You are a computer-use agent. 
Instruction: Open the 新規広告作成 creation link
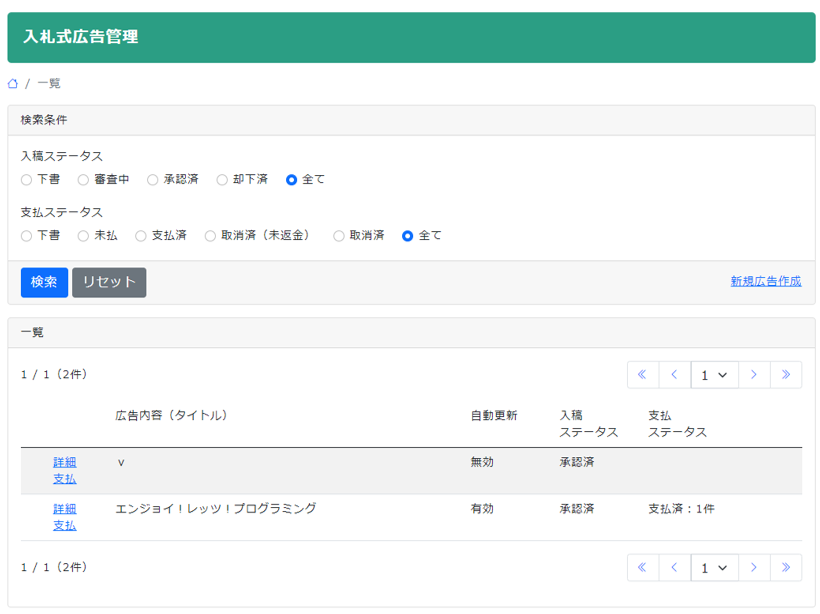(x=764, y=282)
